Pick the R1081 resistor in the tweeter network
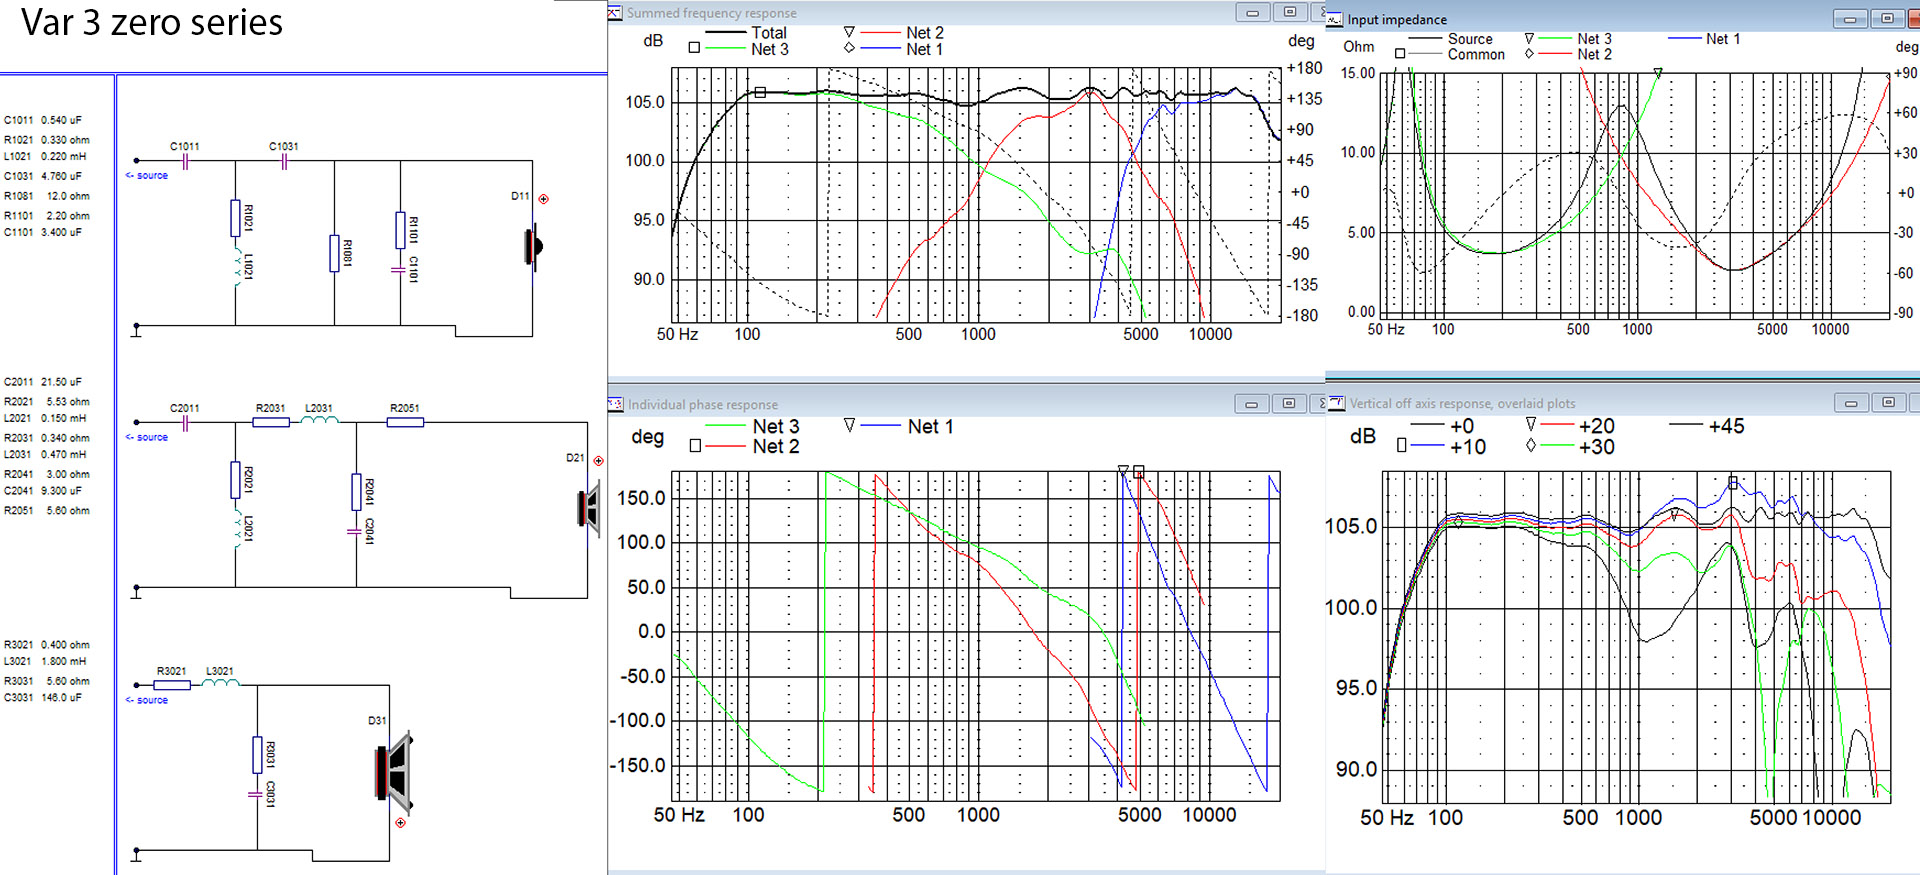1920x875 pixels. [334, 253]
